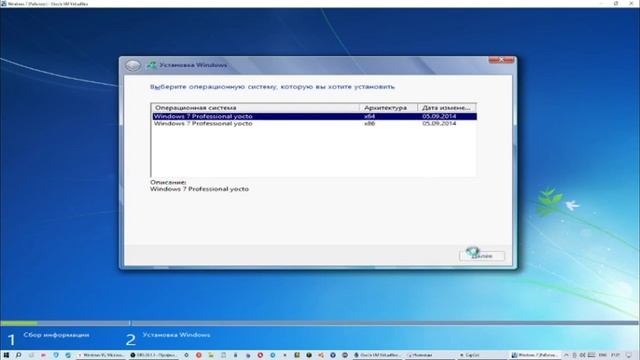
Task: Click the Архитектура column header
Action: pyautogui.click(x=388, y=108)
